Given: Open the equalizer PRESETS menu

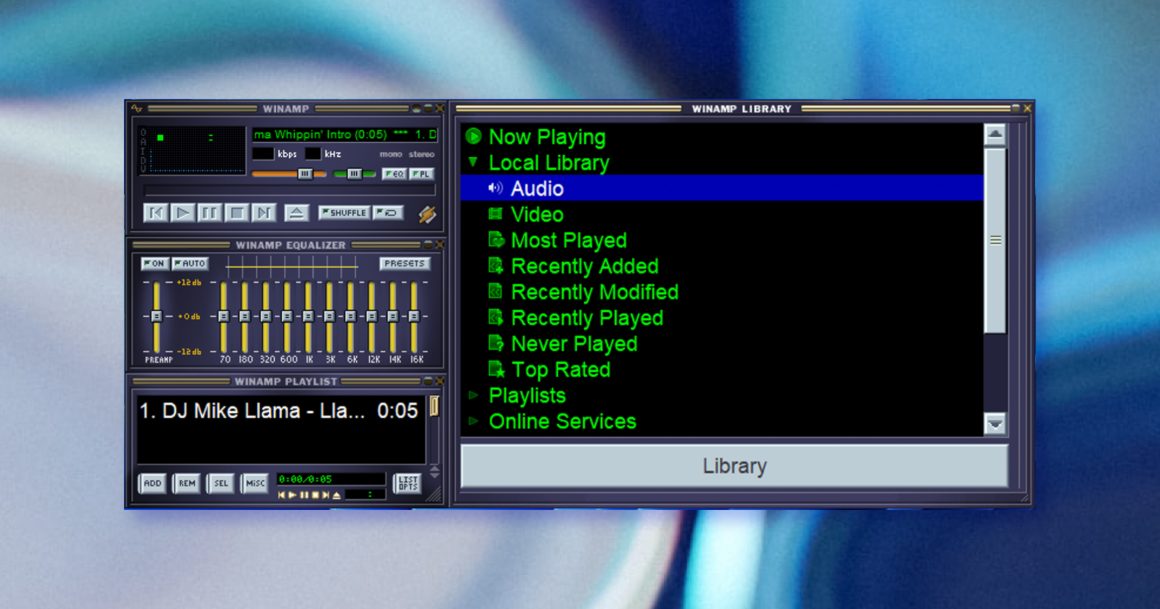Looking at the screenshot, I should pyautogui.click(x=404, y=264).
